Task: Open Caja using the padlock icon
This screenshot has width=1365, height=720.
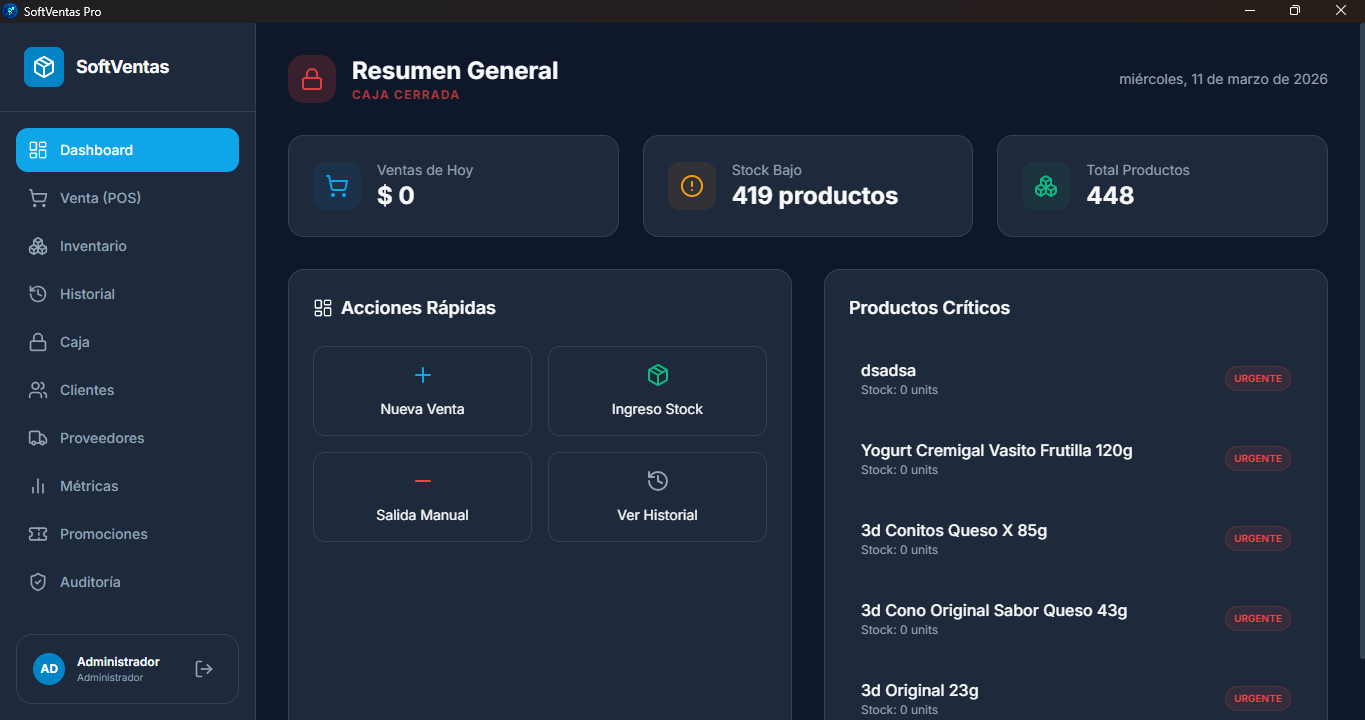Action: pos(38,341)
